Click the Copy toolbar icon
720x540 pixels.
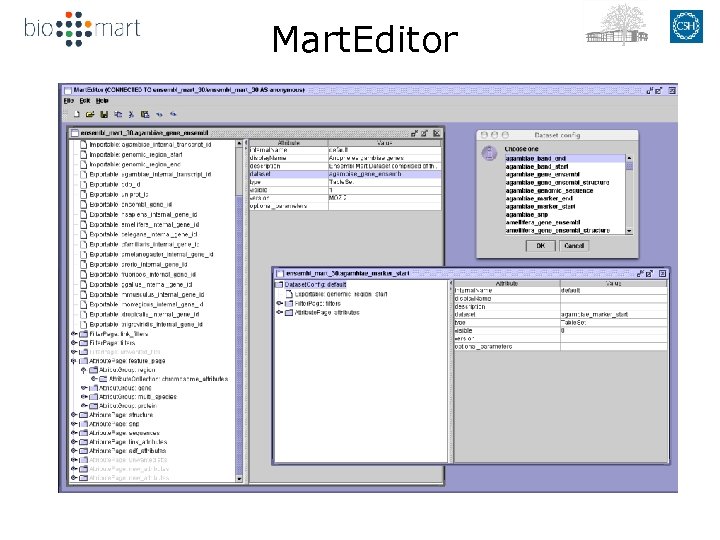(x=118, y=114)
